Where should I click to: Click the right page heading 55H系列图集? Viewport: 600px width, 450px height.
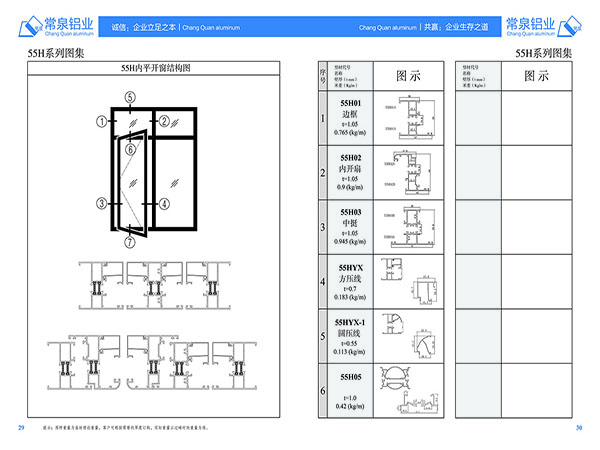543,53
